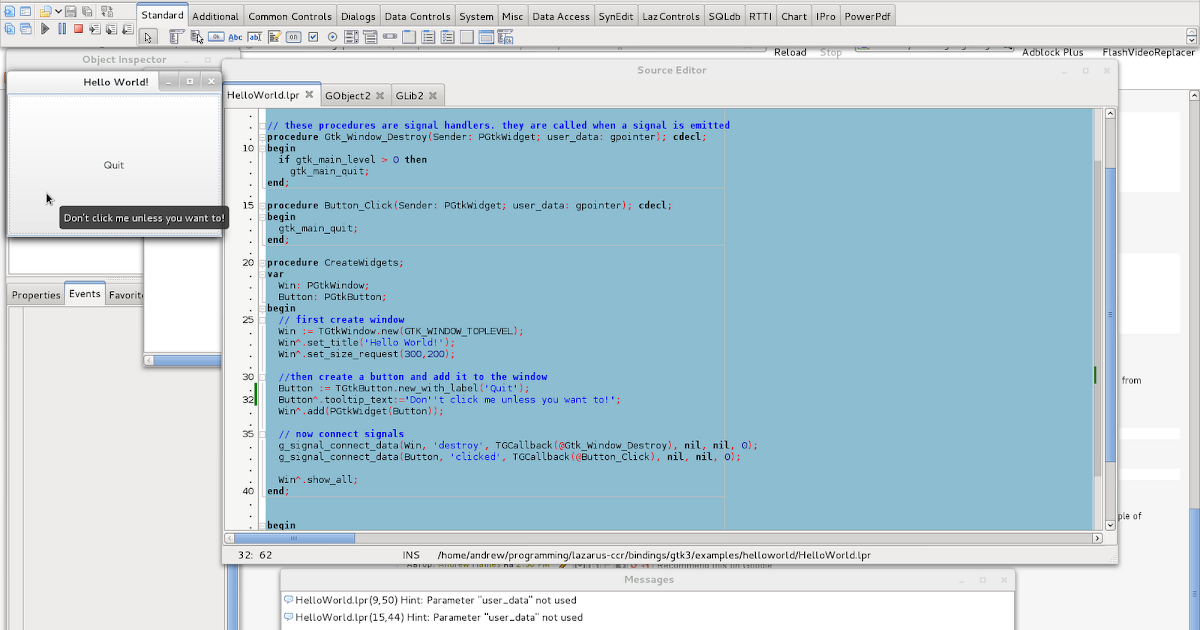Switch to the System palette tab
Viewport: 1200px width, 630px height.
(x=476, y=16)
